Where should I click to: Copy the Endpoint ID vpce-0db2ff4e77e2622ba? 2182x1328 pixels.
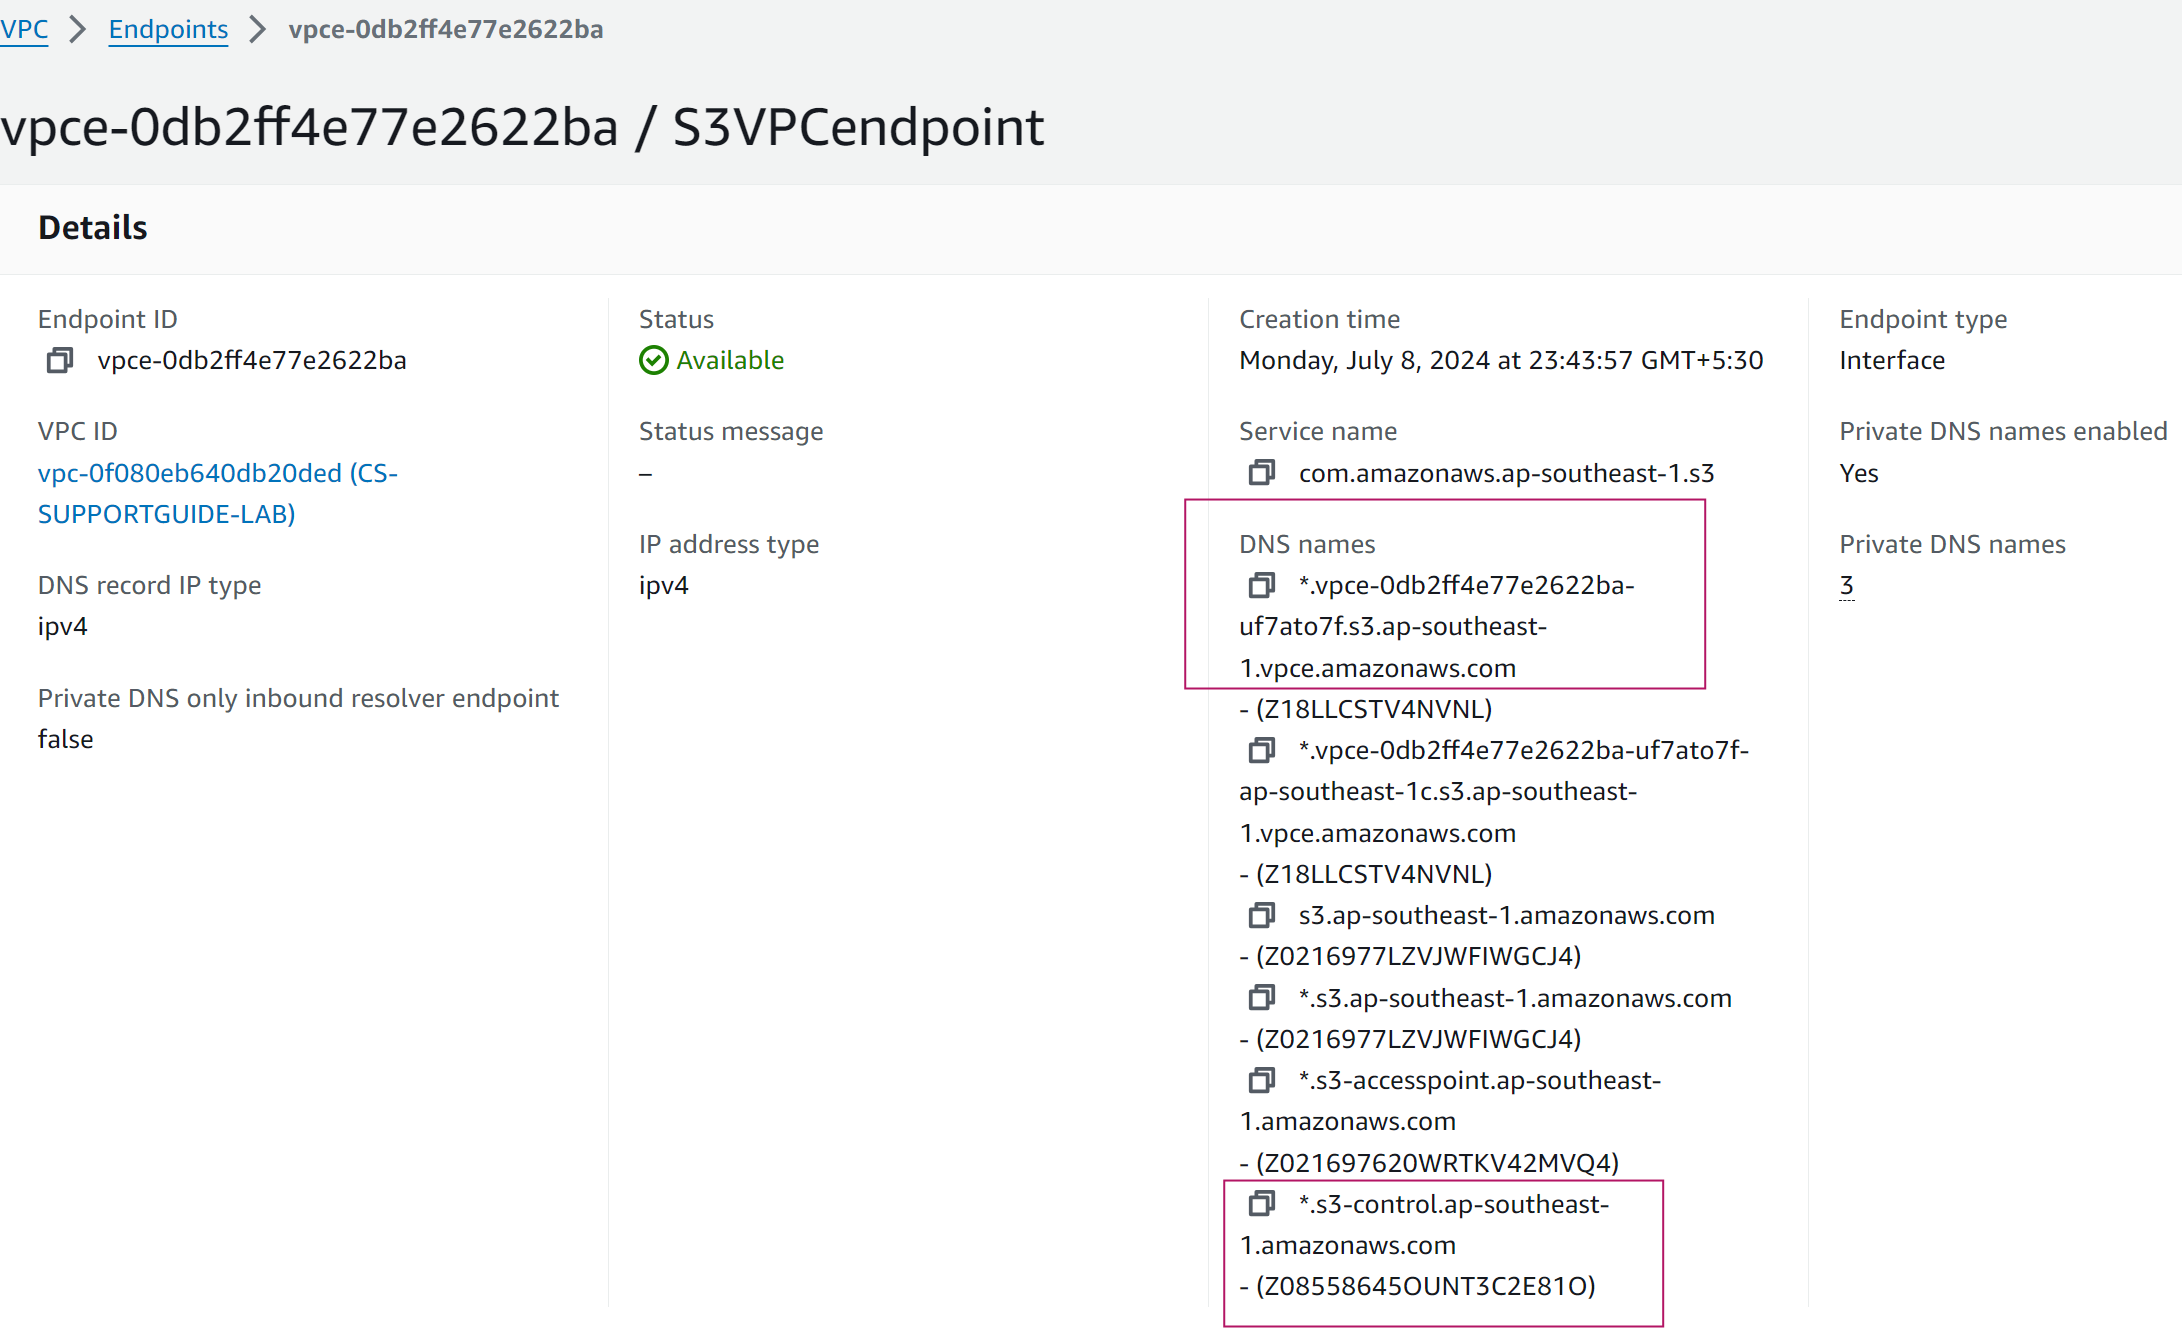[x=60, y=360]
